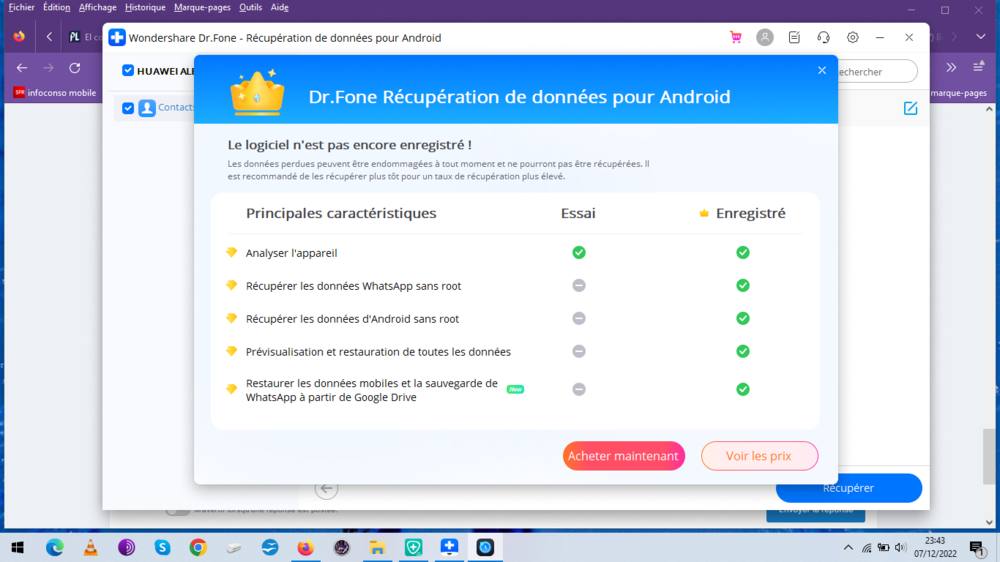Image resolution: width=1000 pixels, height=562 pixels.
Task: Open the Historique menu
Action: [x=145, y=7]
